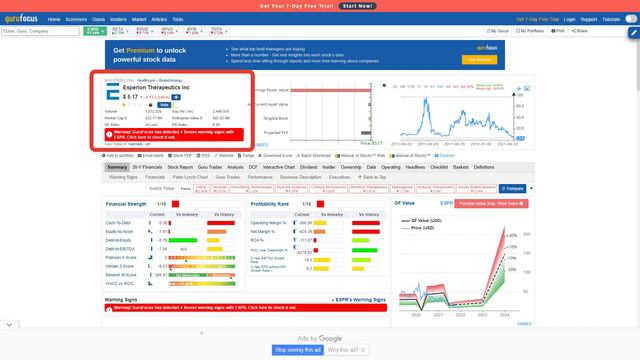Click the Batch Download icon

(298, 156)
